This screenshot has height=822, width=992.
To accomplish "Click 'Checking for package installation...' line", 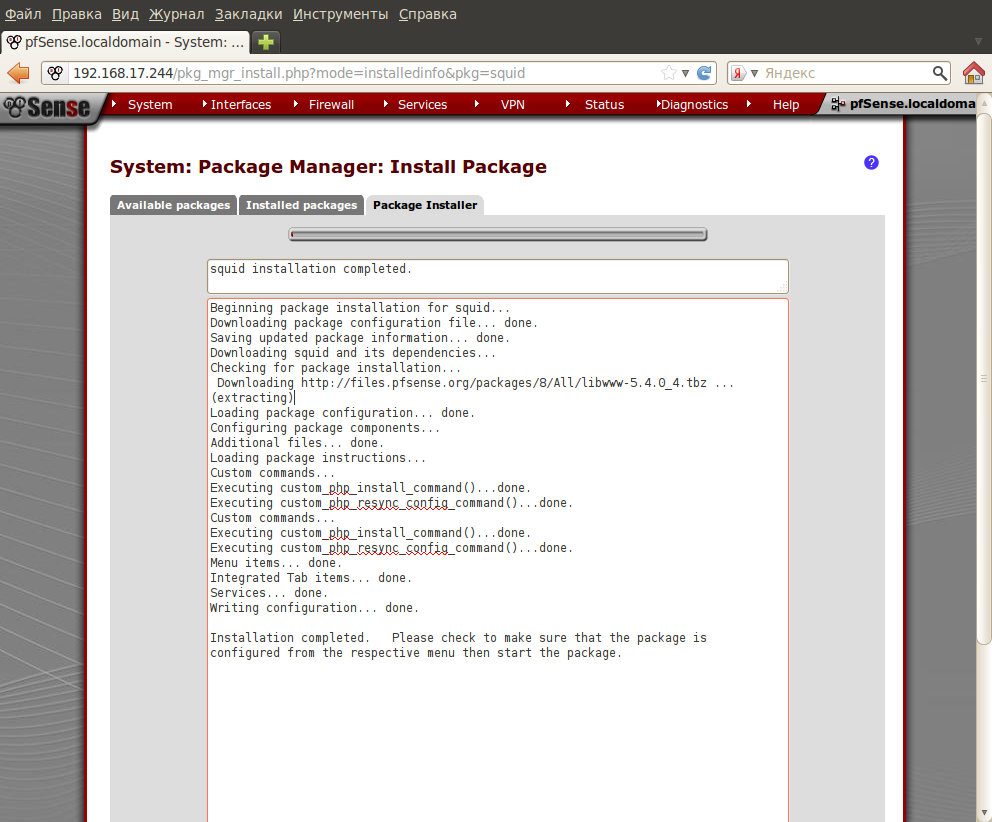I will pyautogui.click(x=335, y=368).
